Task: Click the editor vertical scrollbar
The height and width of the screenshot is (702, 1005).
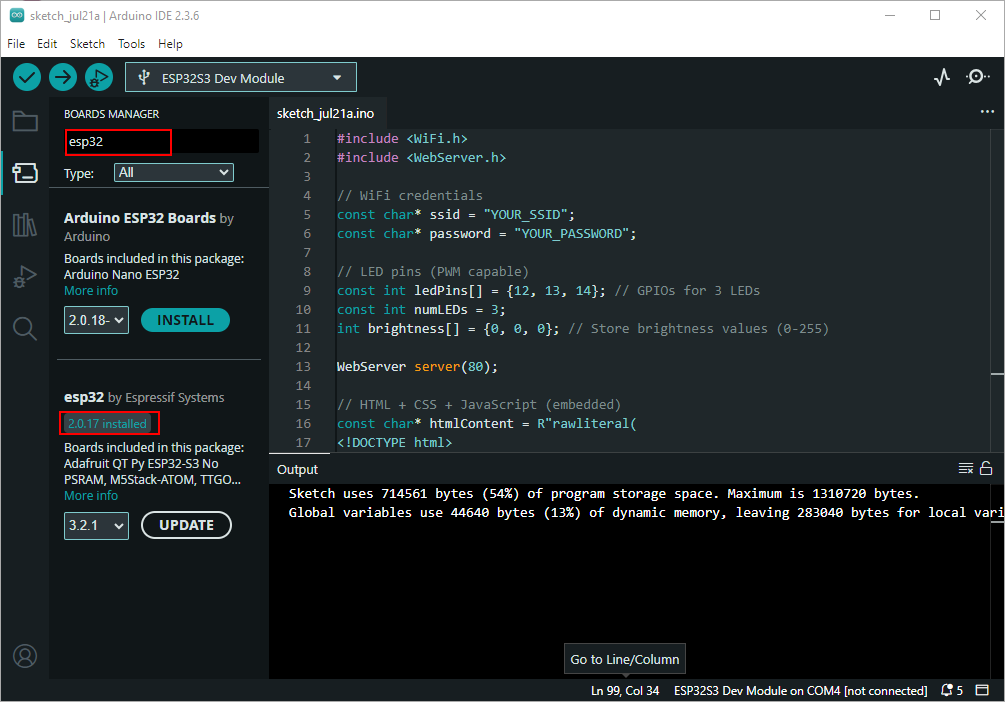Action: tap(997, 291)
